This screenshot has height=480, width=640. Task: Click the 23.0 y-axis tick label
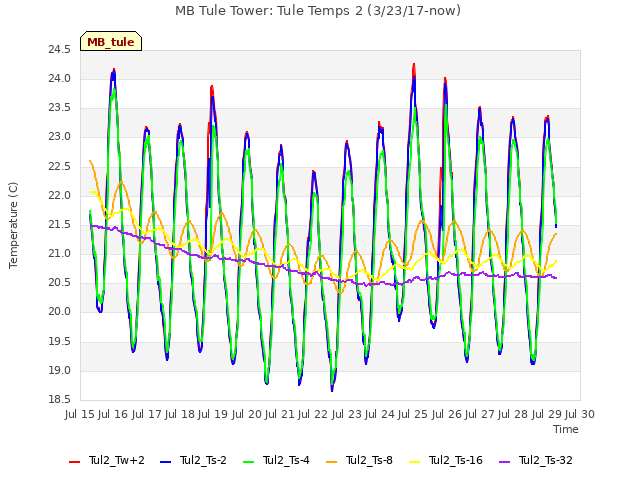[60, 137]
